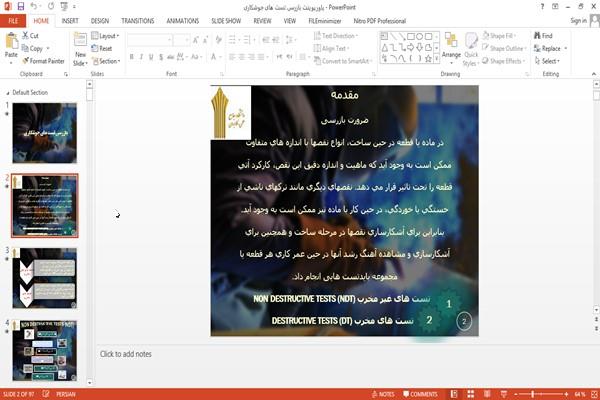The width and height of the screenshot is (600, 400).
Task: Click the Redo icon in title bar
Action: [51, 6]
